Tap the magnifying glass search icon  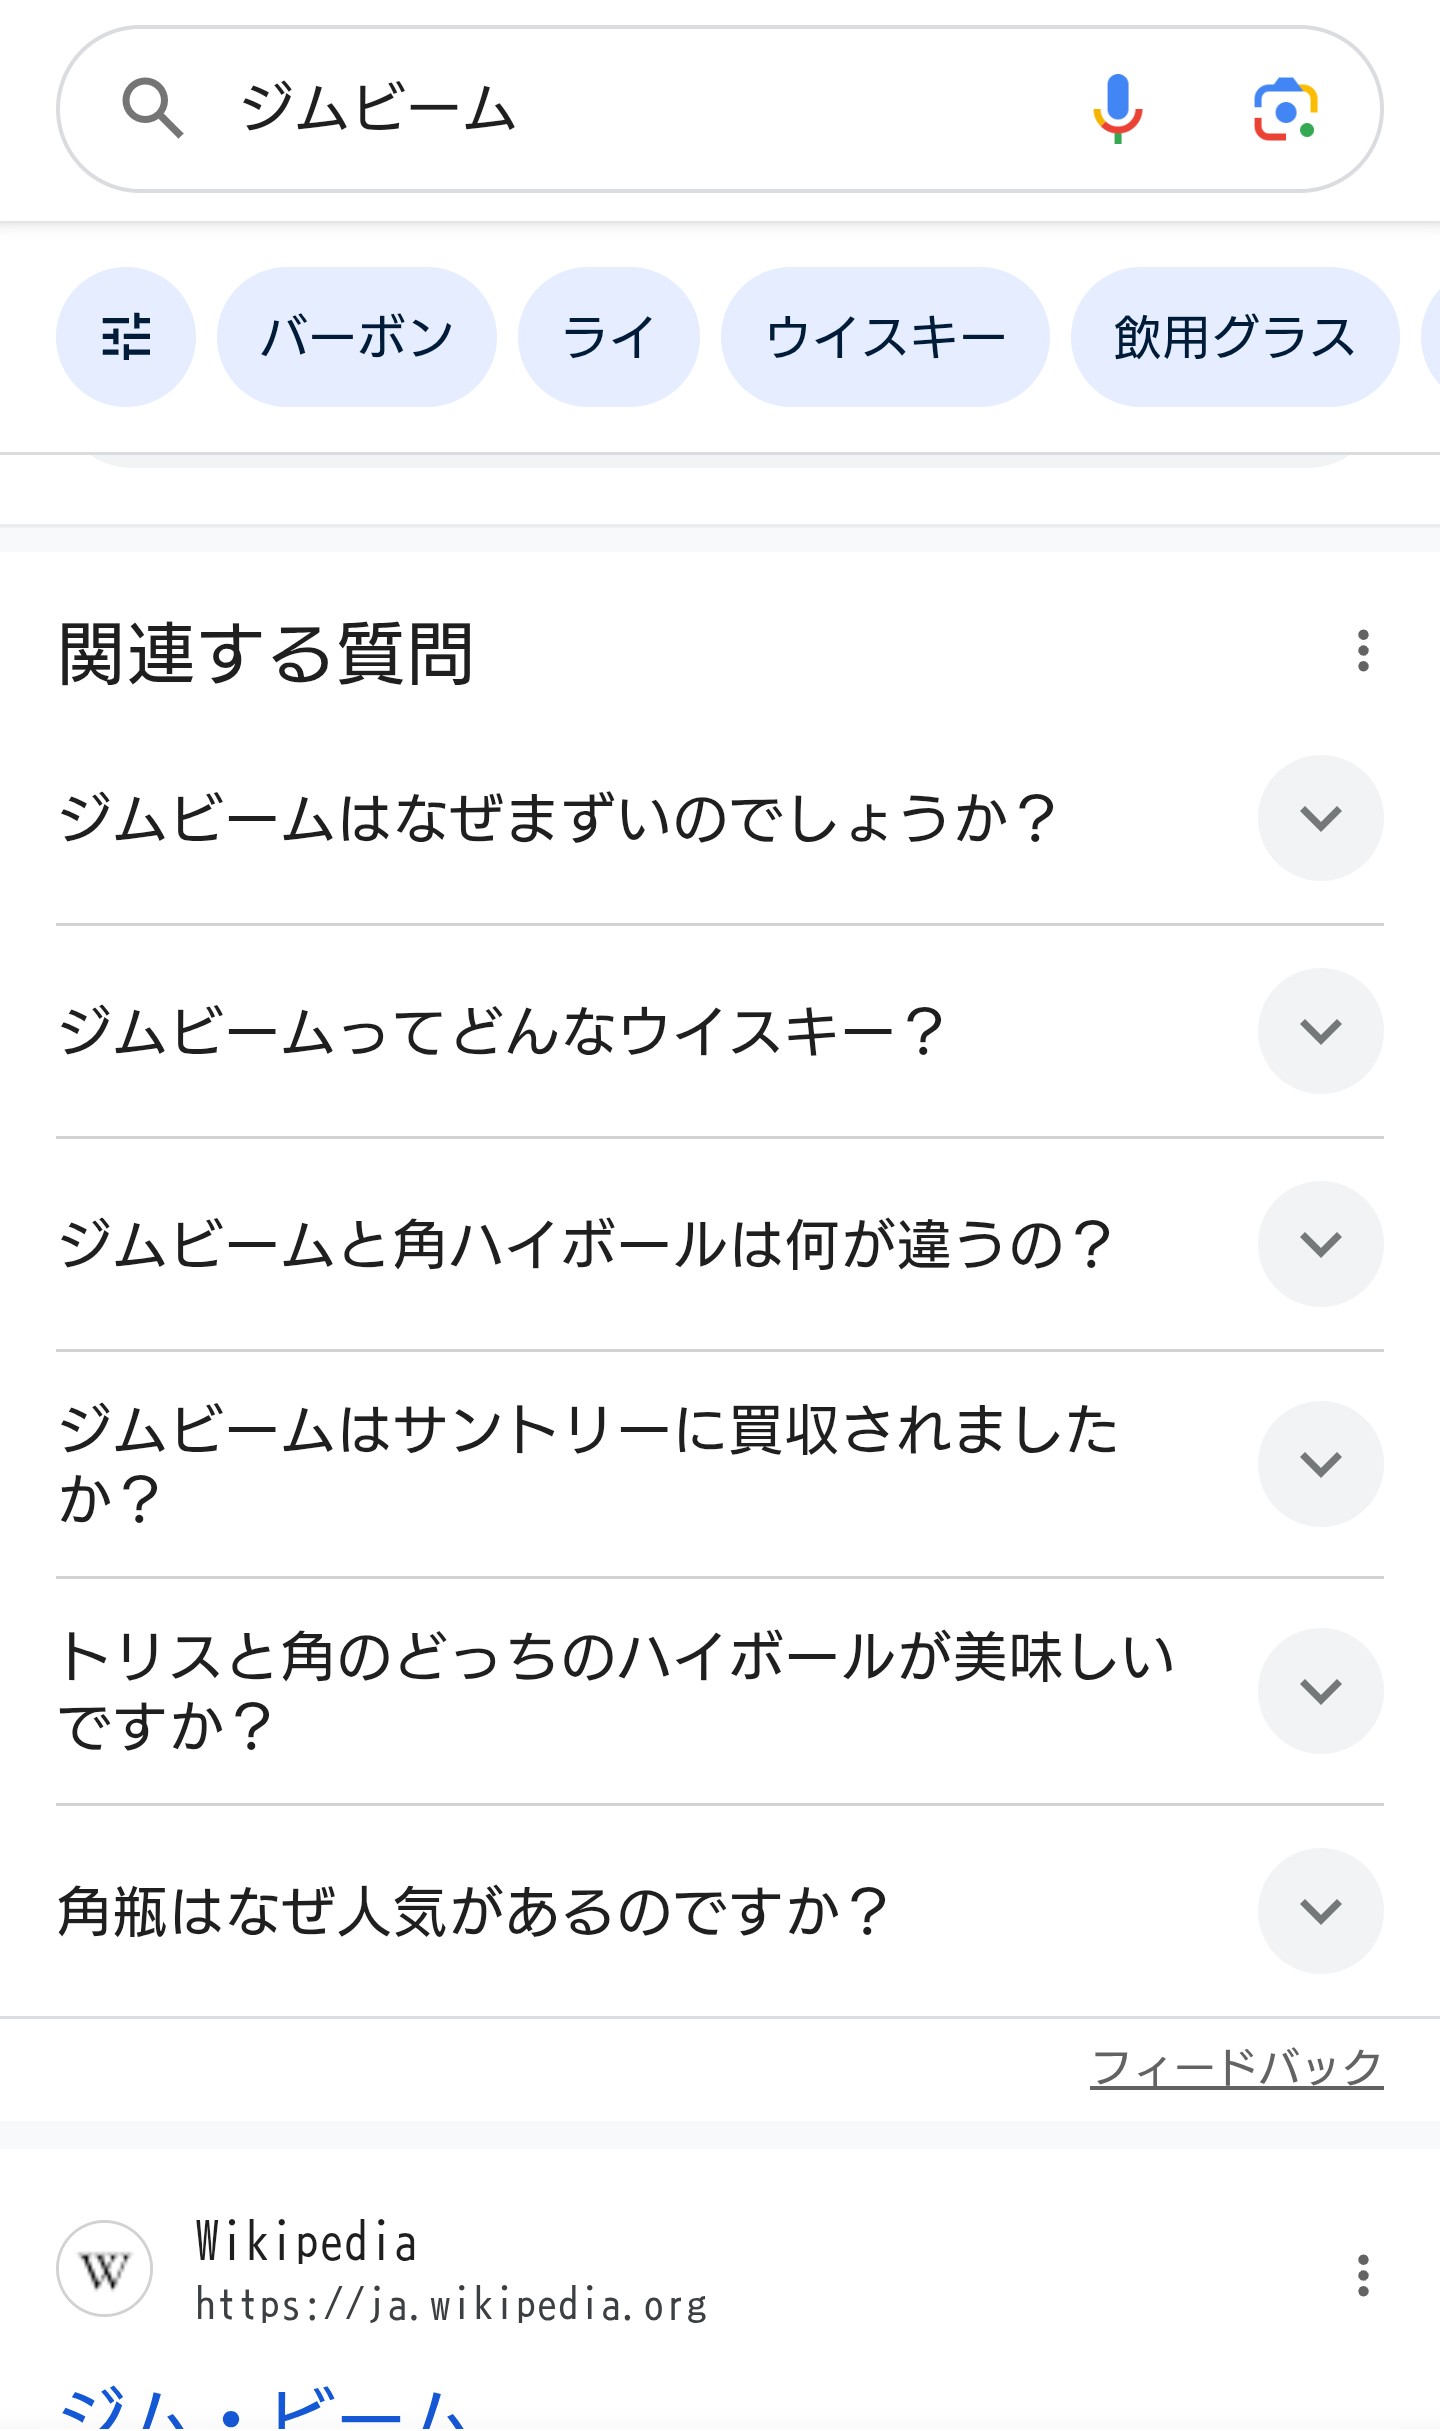click(152, 108)
